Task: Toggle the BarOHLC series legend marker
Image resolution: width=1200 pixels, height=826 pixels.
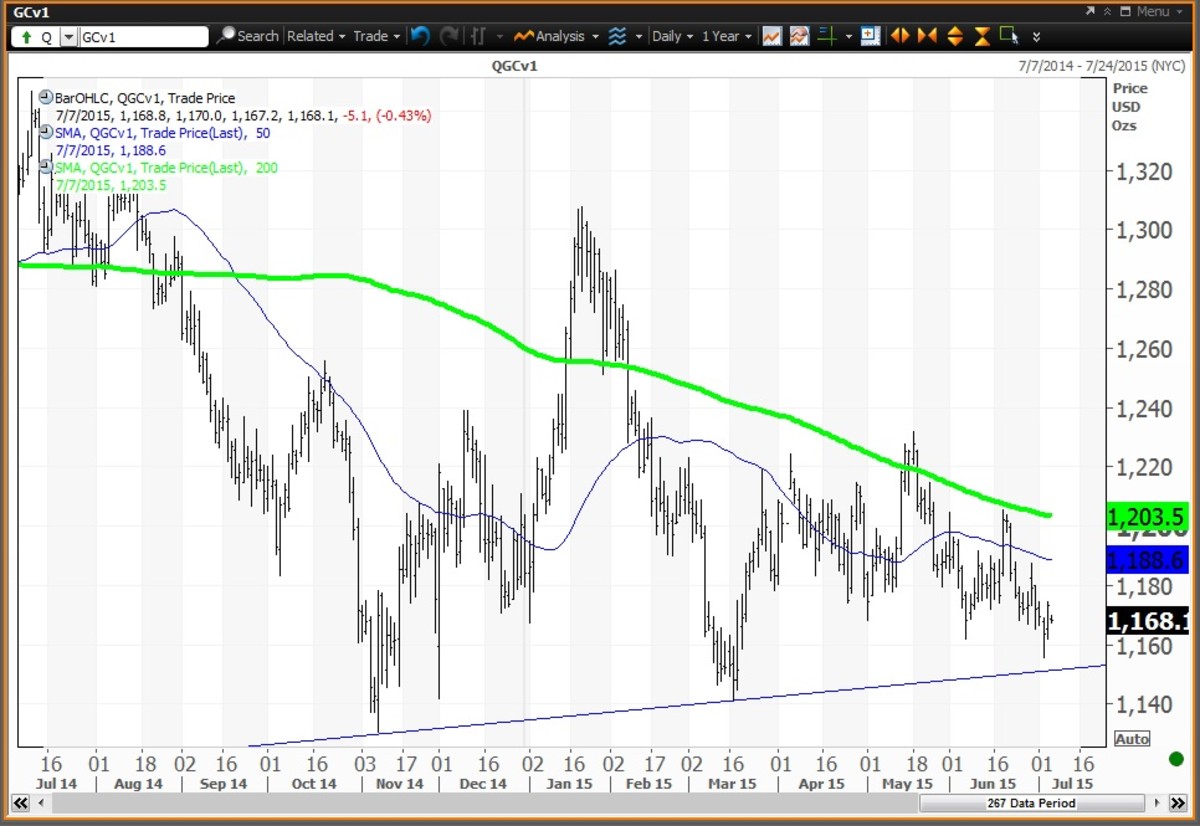Action: point(47,98)
